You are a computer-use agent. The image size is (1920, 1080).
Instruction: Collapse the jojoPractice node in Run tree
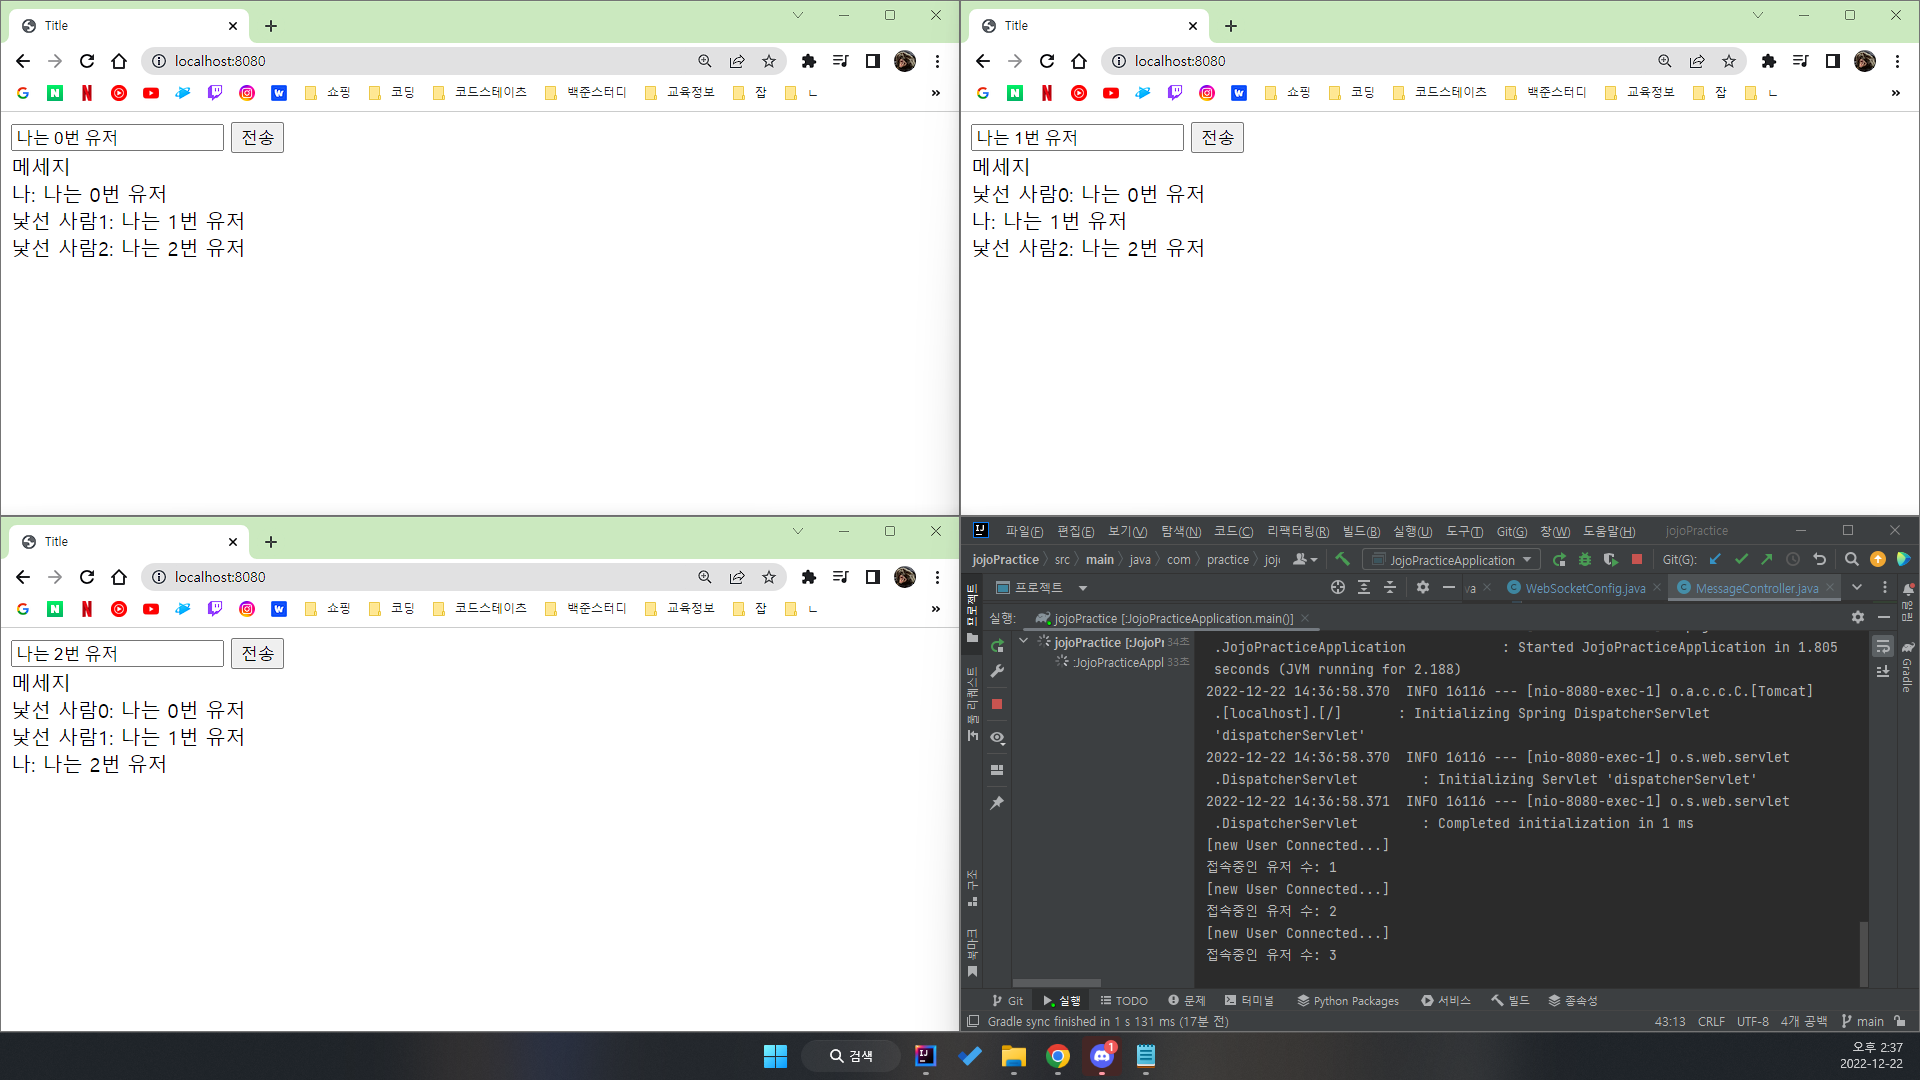[1023, 641]
